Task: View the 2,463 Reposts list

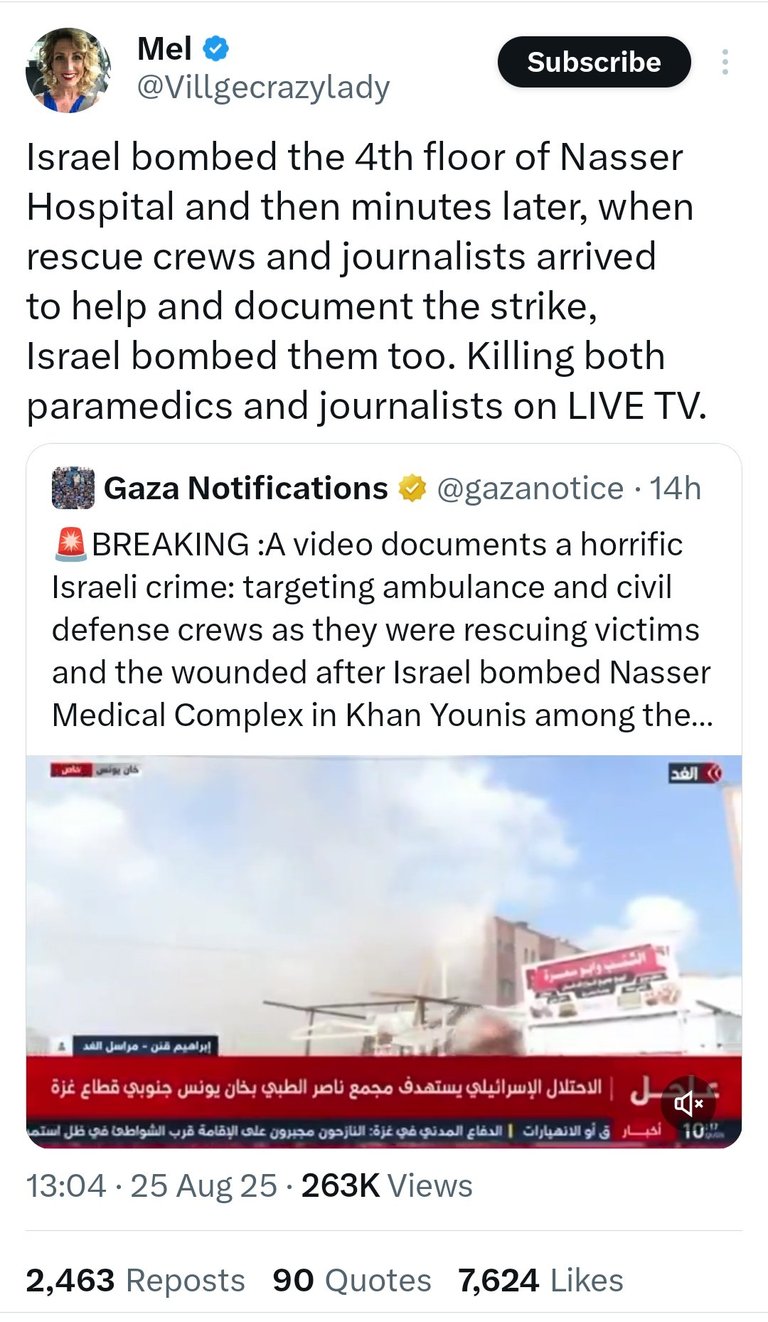Action: coord(135,1280)
